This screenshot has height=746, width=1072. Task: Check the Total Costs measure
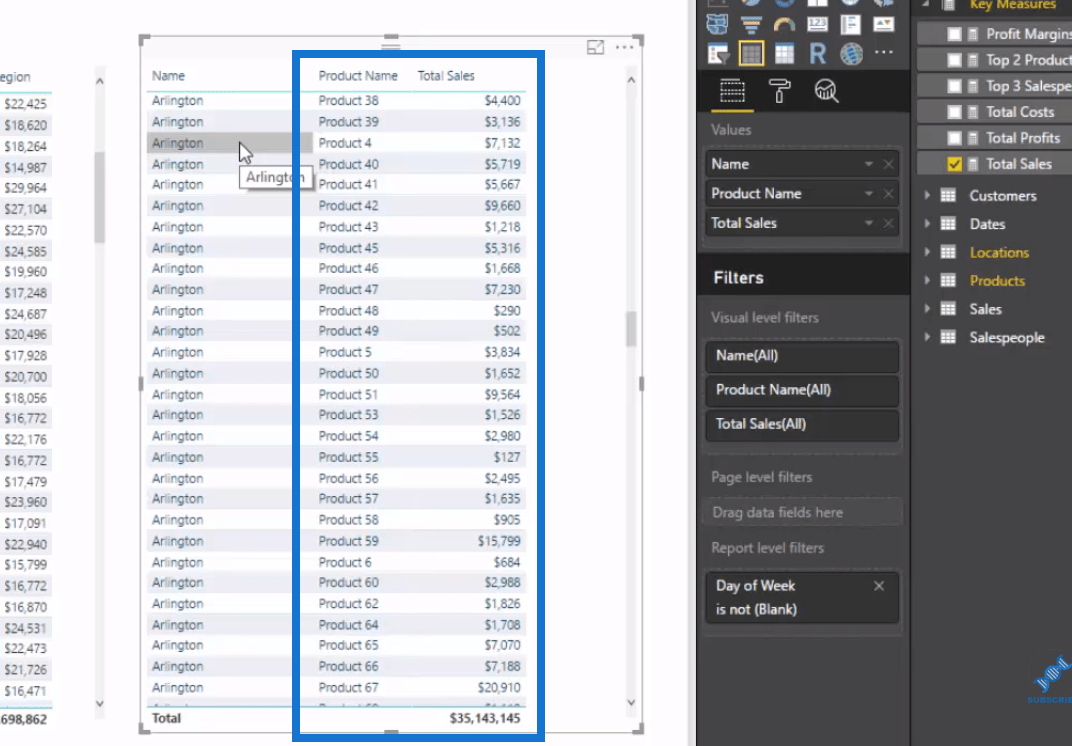pos(954,112)
